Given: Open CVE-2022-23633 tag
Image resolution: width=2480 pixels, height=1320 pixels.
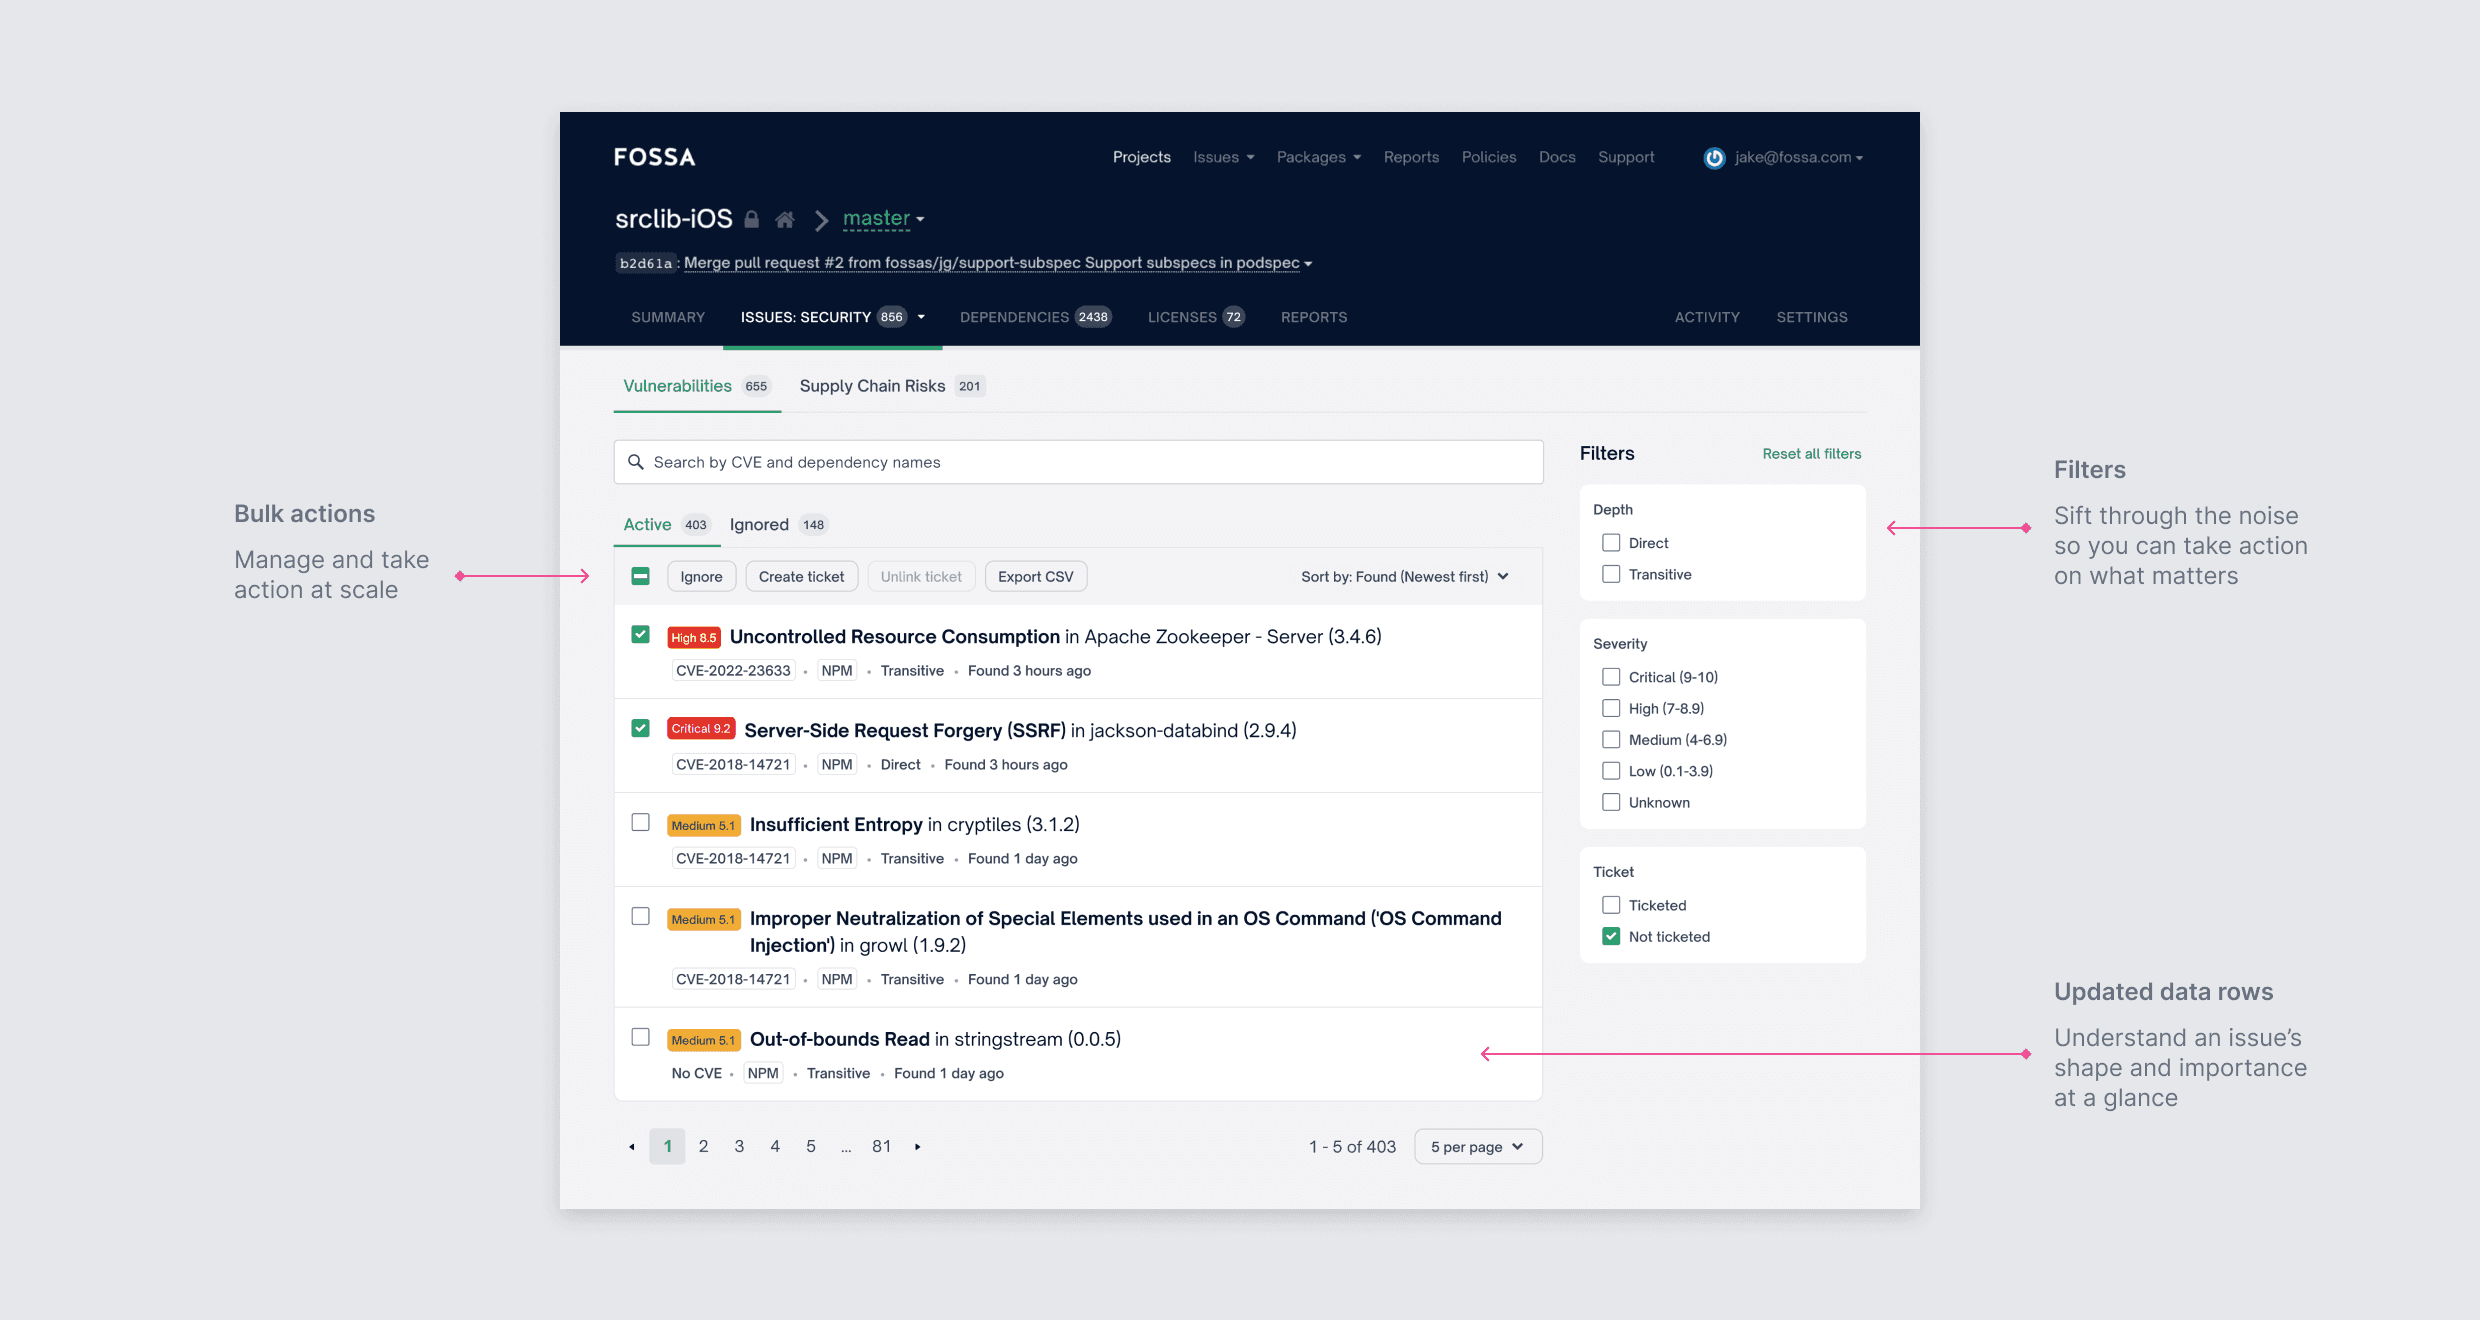Looking at the screenshot, I should (733, 671).
